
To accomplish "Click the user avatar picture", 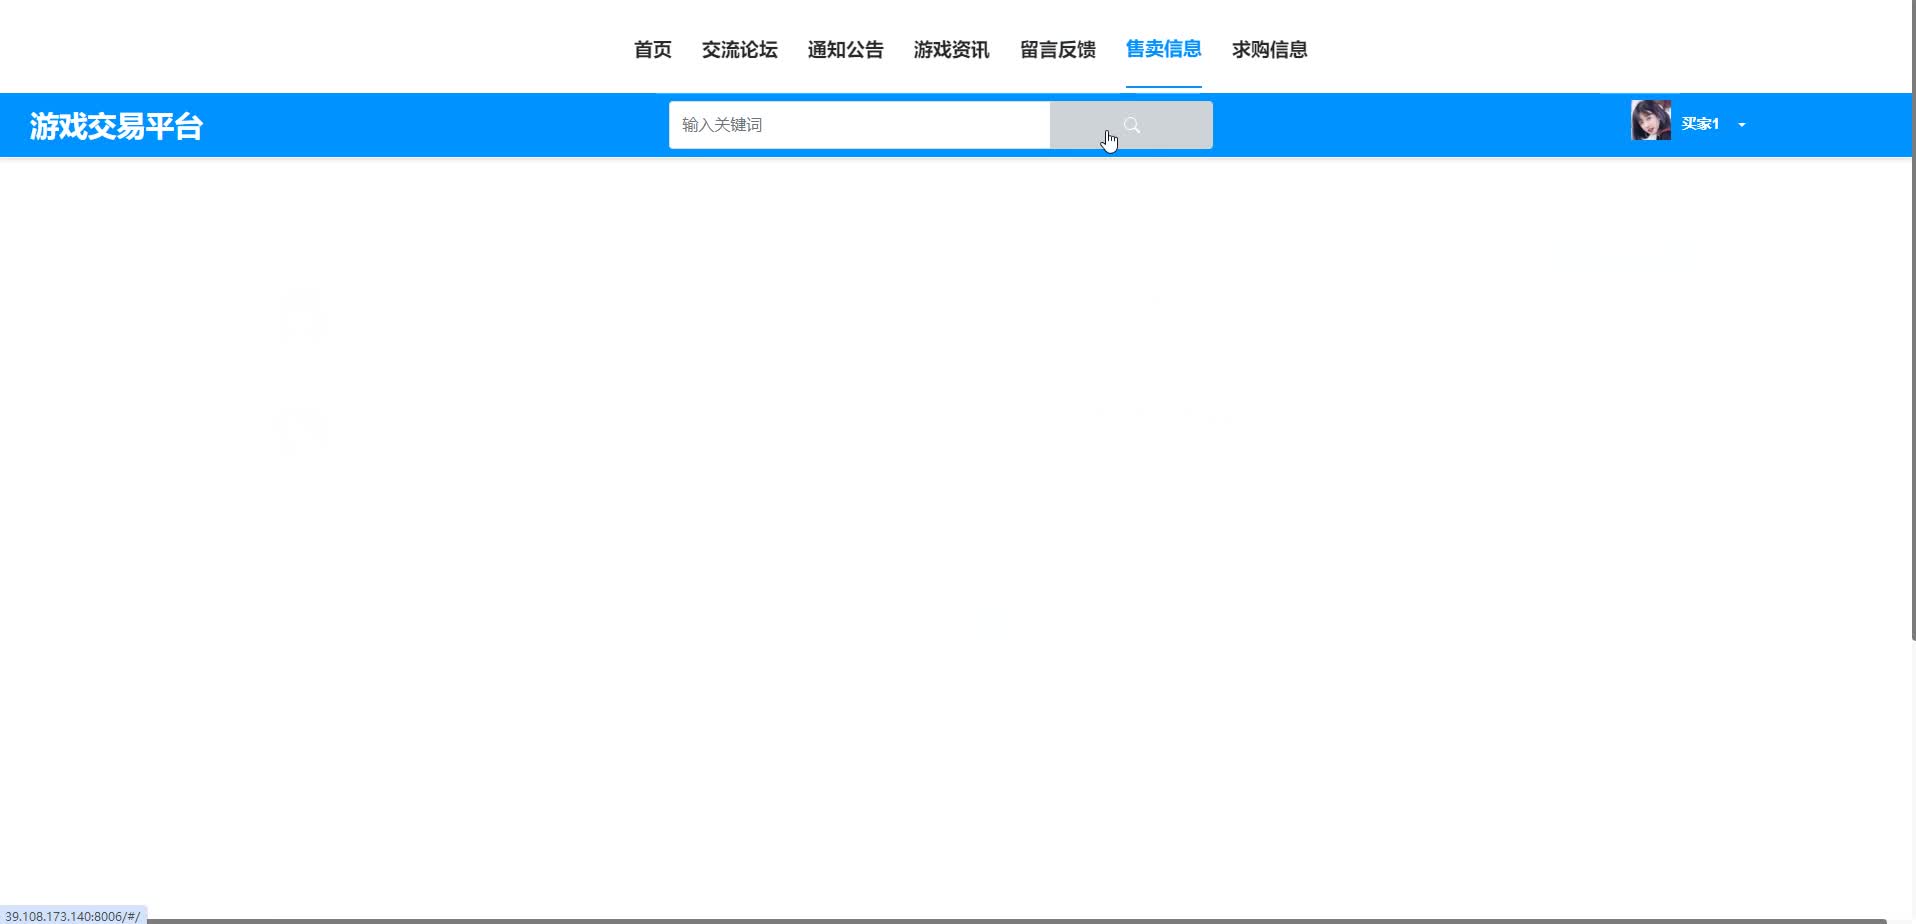I will [x=1651, y=120].
